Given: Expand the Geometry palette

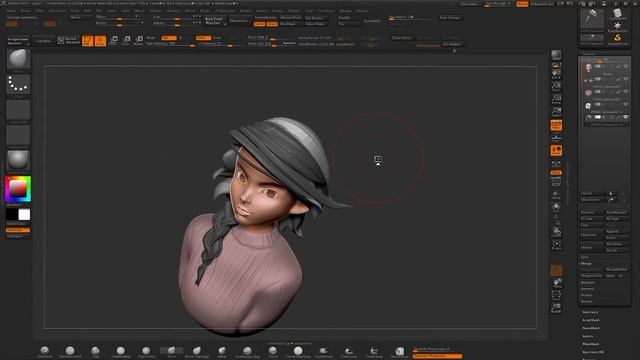Looking at the screenshot, I should pyautogui.click(x=590, y=312).
